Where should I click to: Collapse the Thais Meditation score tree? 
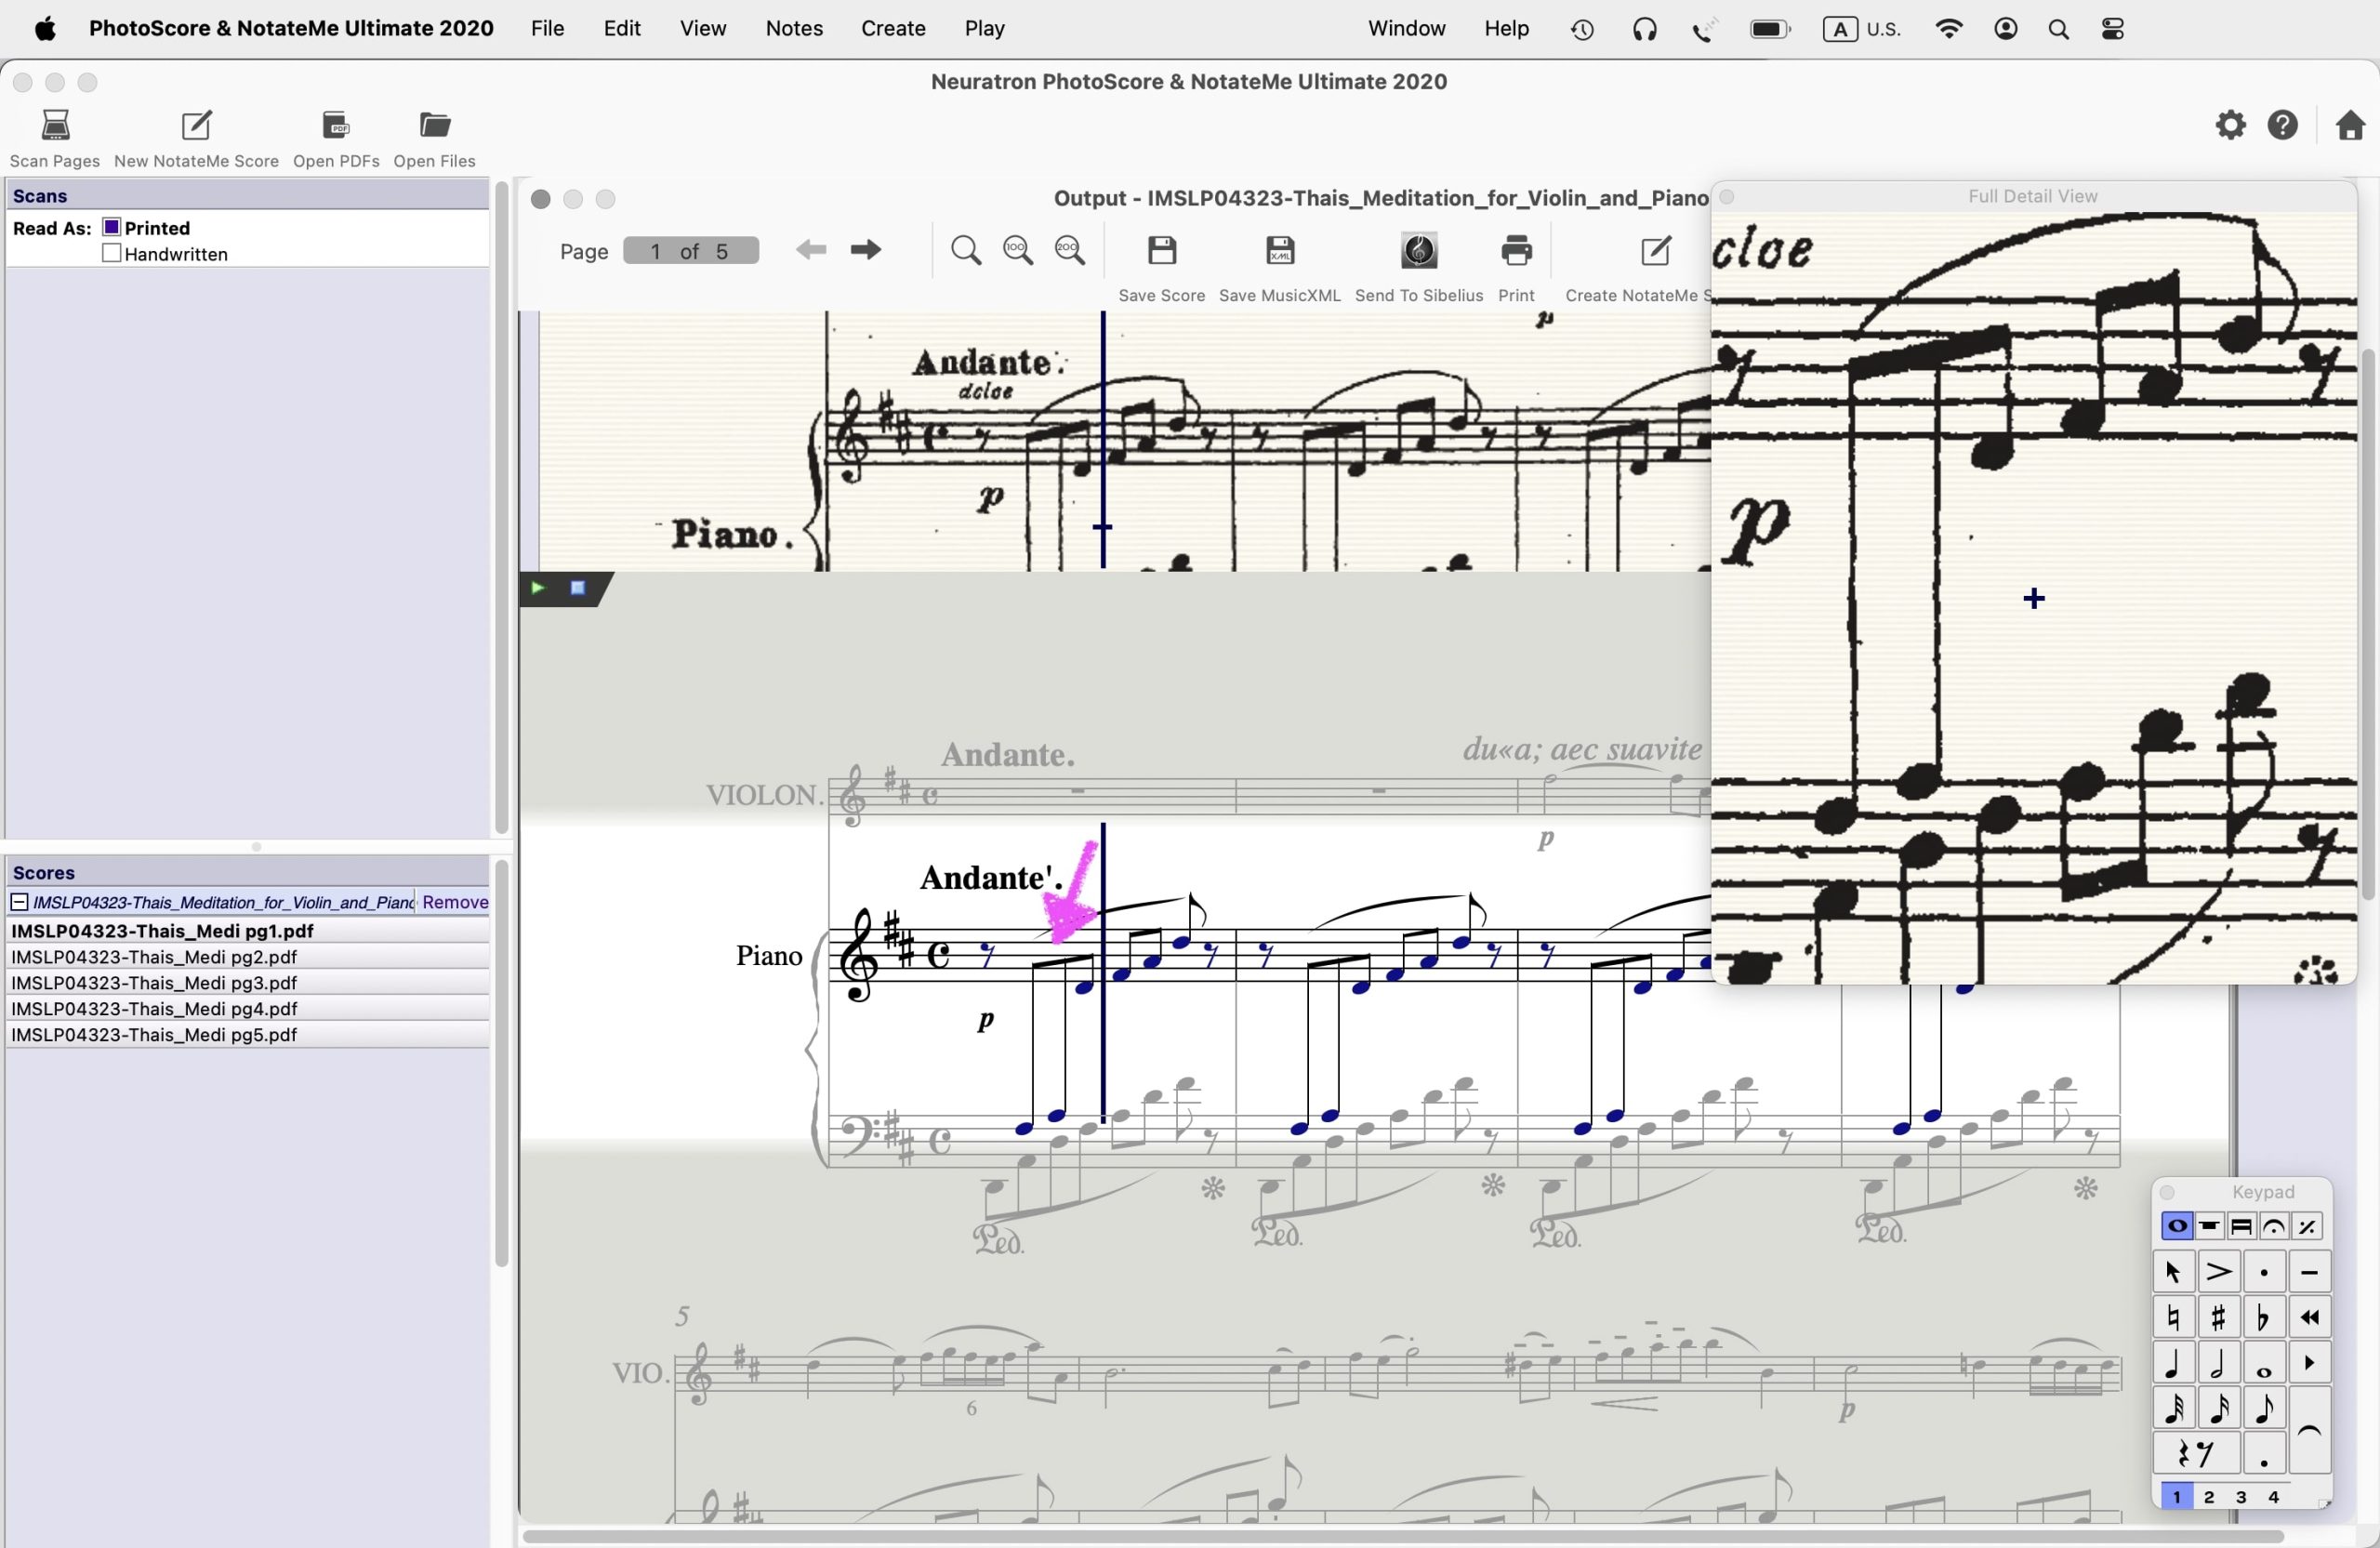pyautogui.click(x=19, y=902)
